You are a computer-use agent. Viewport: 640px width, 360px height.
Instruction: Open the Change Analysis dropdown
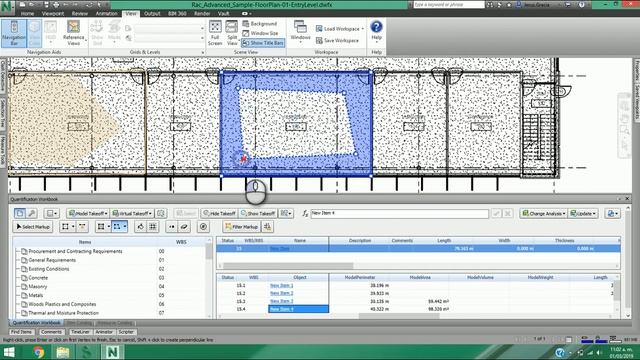(x=544, y=213)
